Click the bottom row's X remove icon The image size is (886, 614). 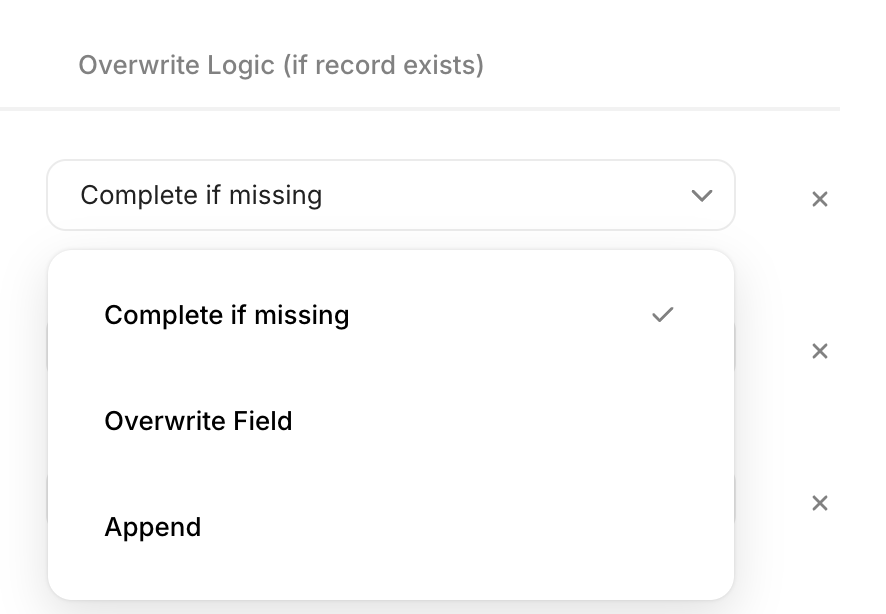(819, 503)
